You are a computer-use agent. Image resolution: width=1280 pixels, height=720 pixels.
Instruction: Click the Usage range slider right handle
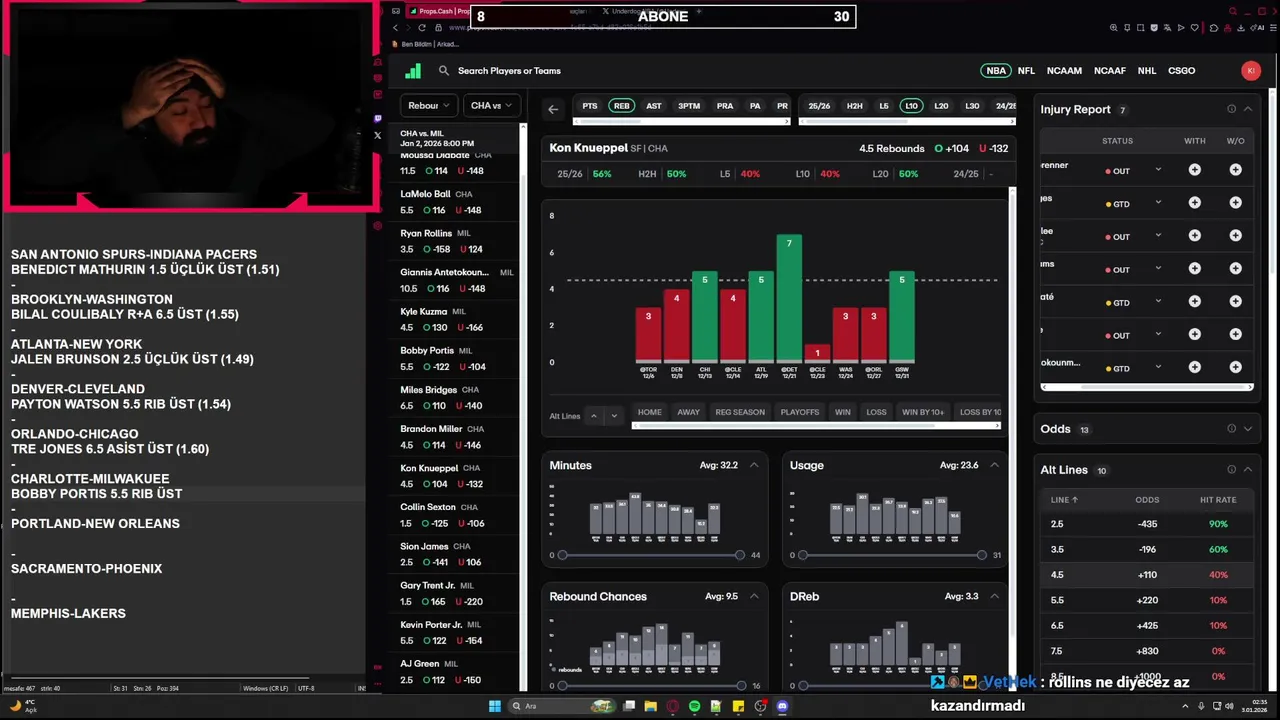(x=982, y=555)
